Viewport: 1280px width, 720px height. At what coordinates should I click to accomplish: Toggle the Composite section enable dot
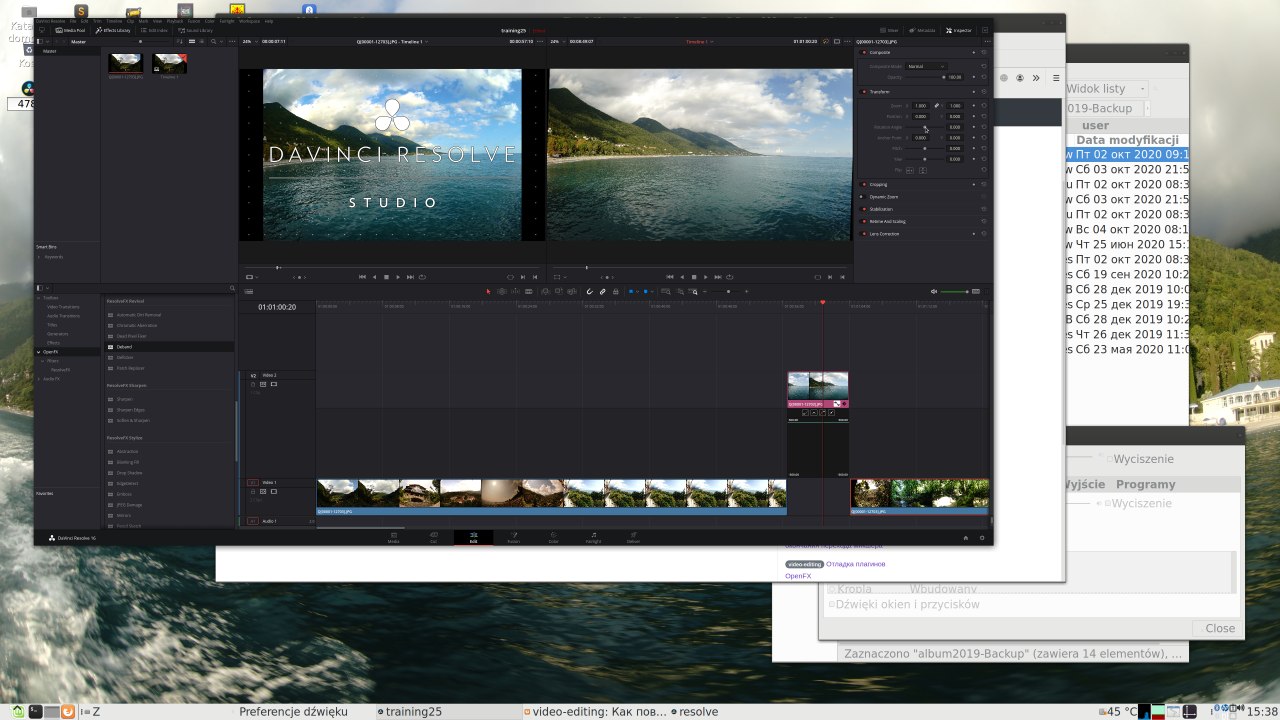[x=864, y=52]
